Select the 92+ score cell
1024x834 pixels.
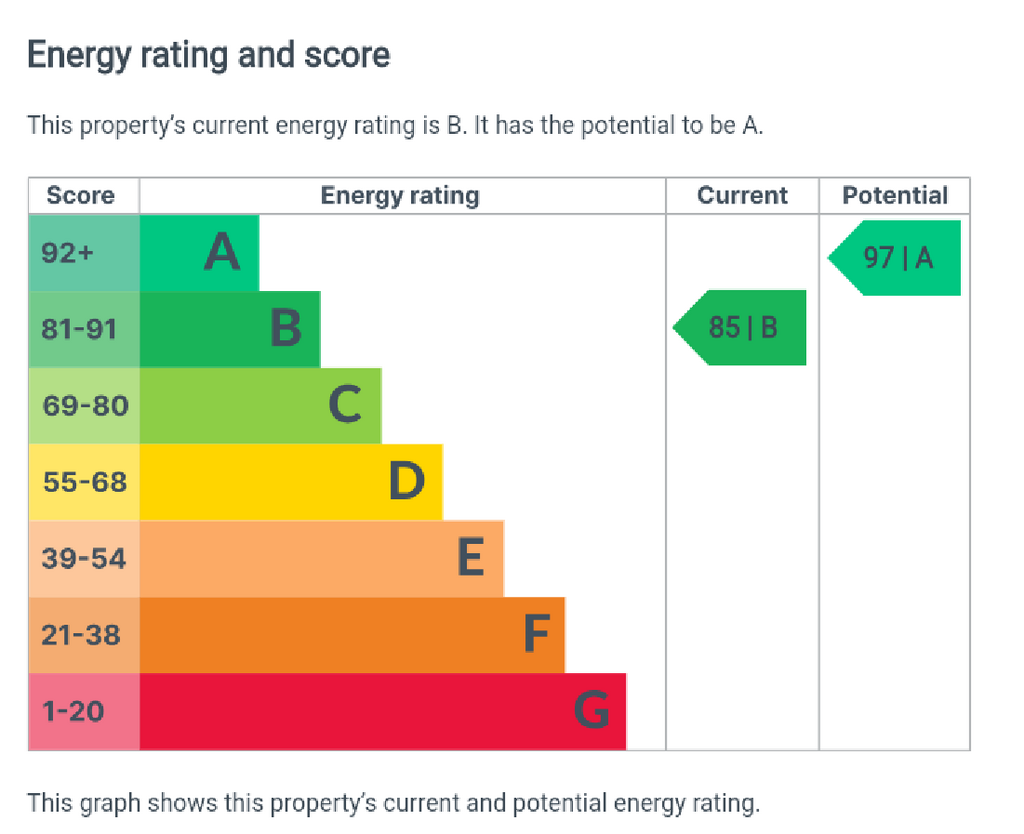point(84,253)
